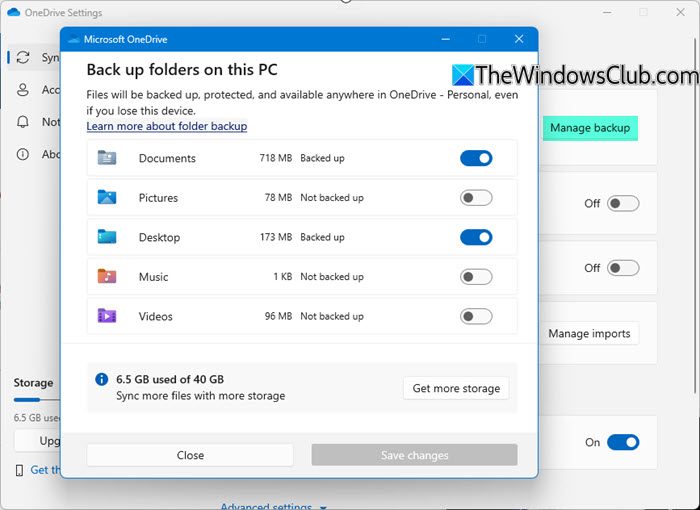Click the Upgrade button under Storage

tap(38, 441)
